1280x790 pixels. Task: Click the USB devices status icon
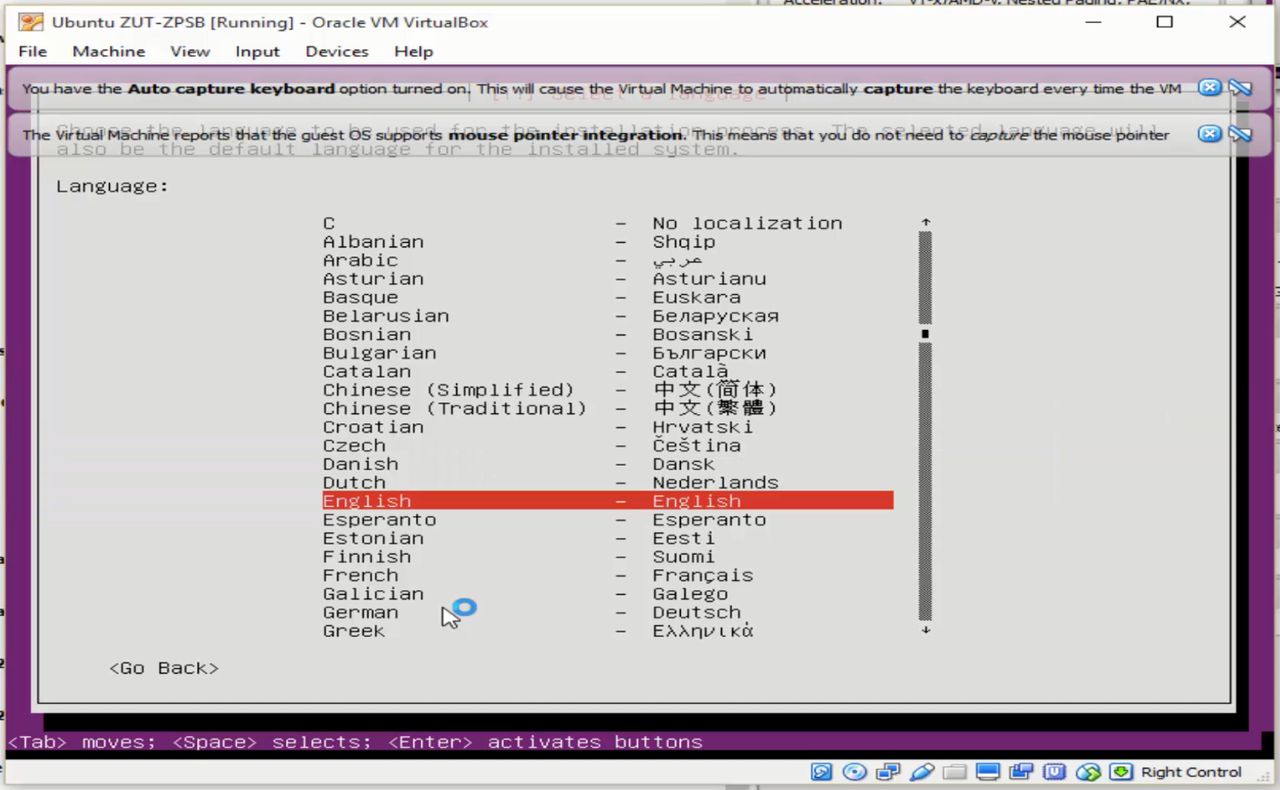(x=922, y=772)
